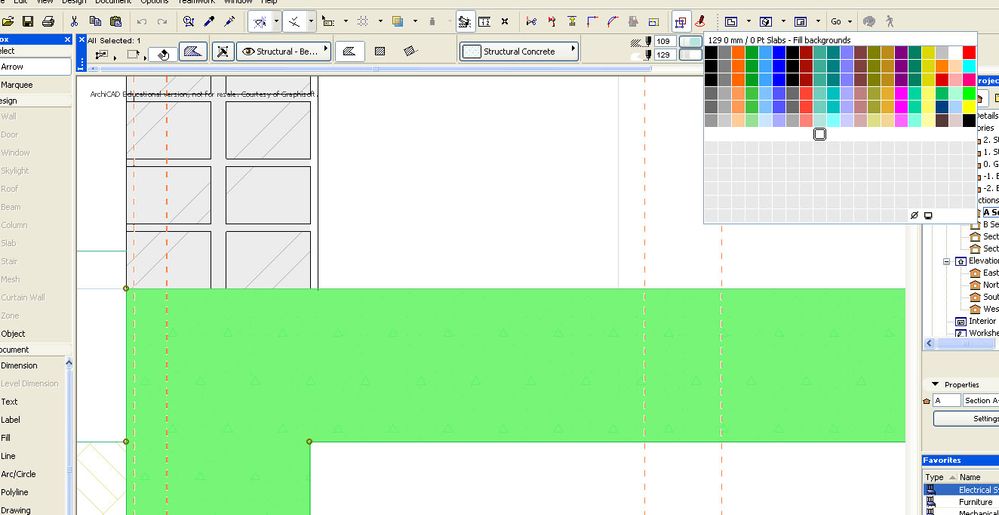This screenshot has width=999, height=515.
Task: Collapse the Properties panel triangle
Action: pos(935,384)
